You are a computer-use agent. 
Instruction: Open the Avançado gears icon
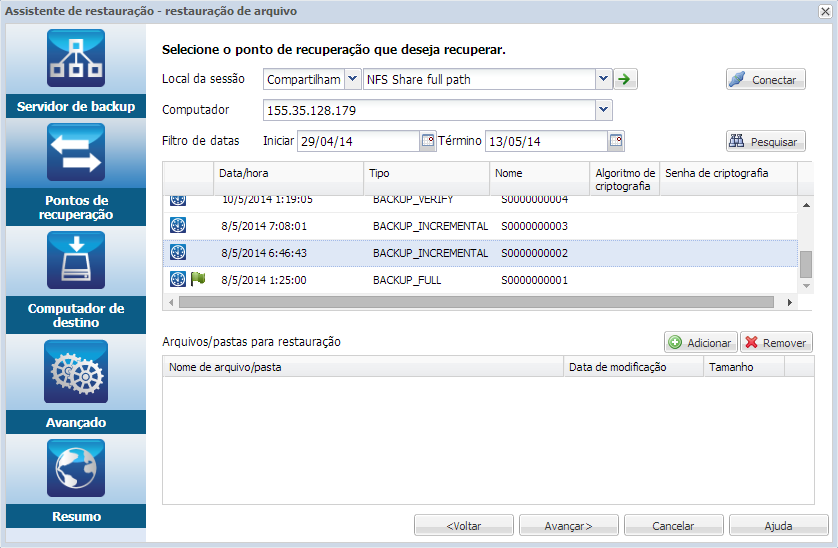(x=76, y=370)
